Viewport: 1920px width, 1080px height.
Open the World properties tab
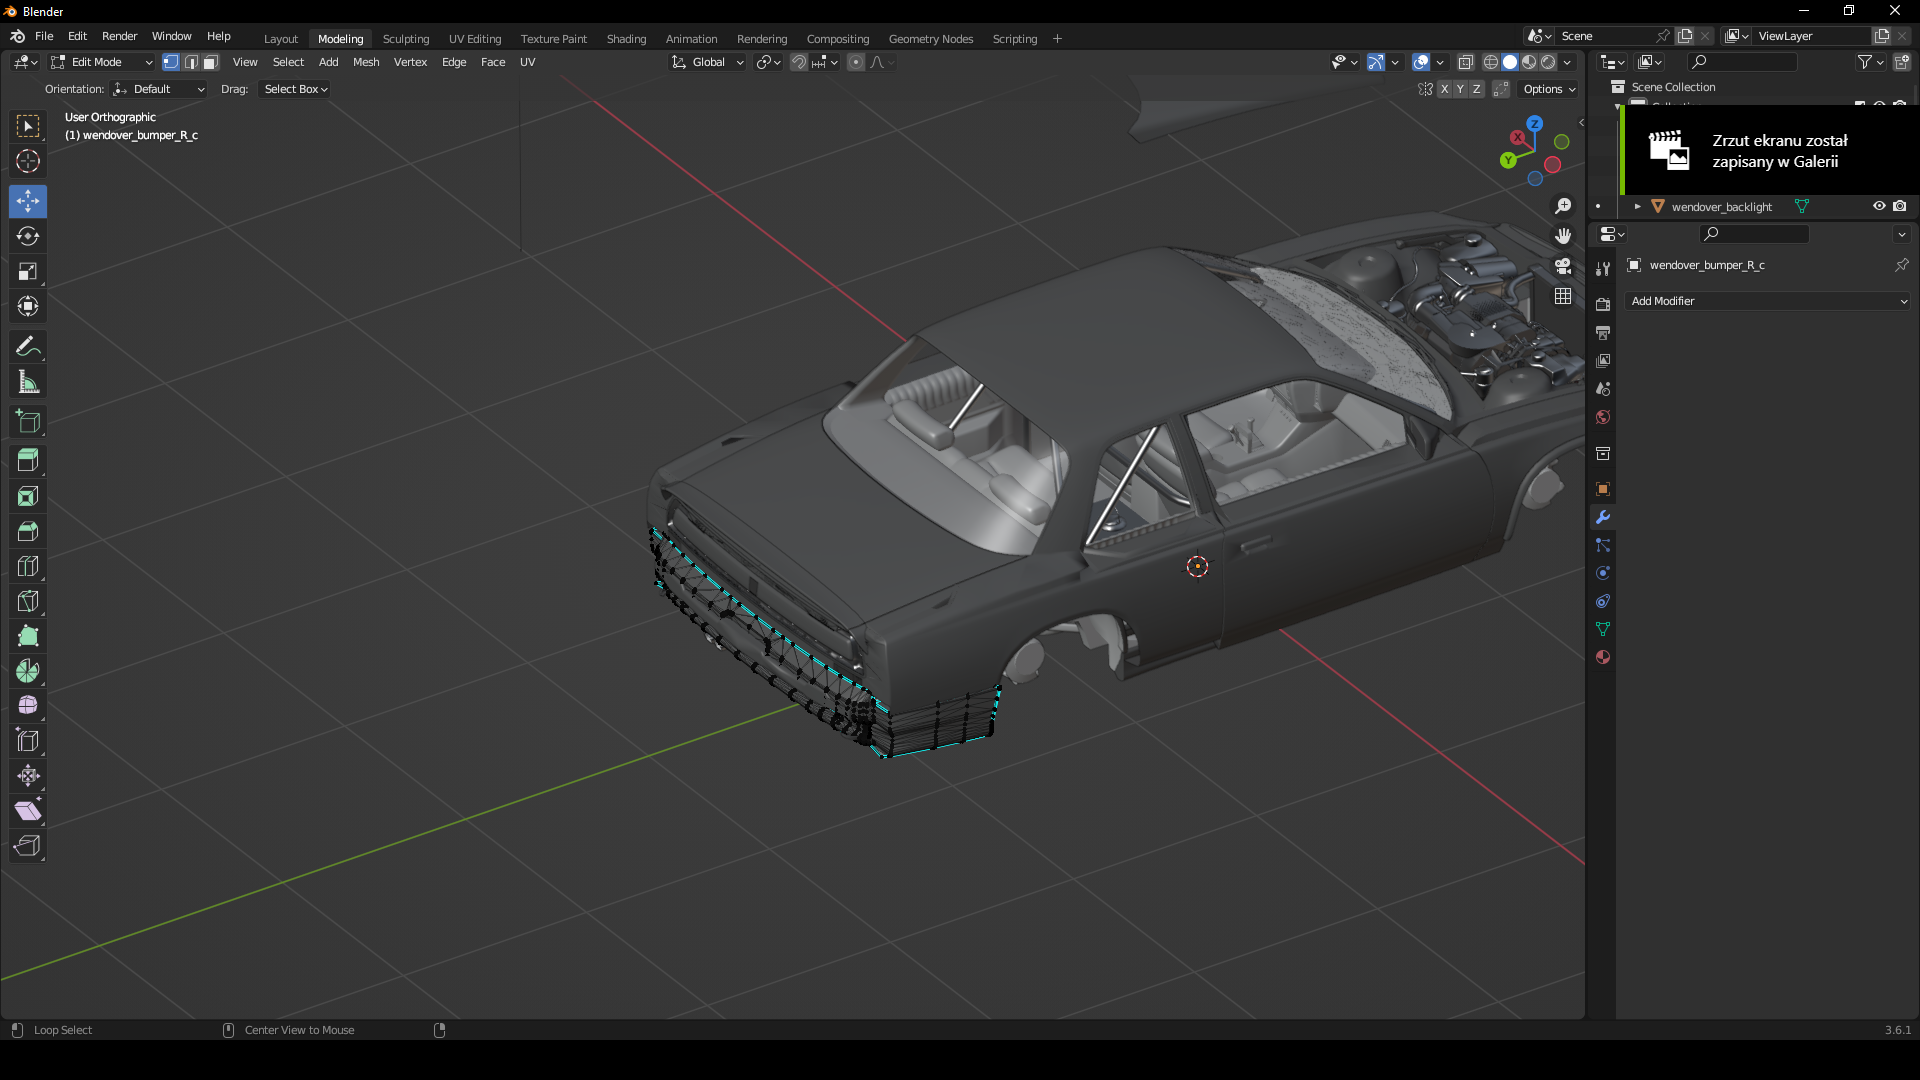coord(1603,417)
